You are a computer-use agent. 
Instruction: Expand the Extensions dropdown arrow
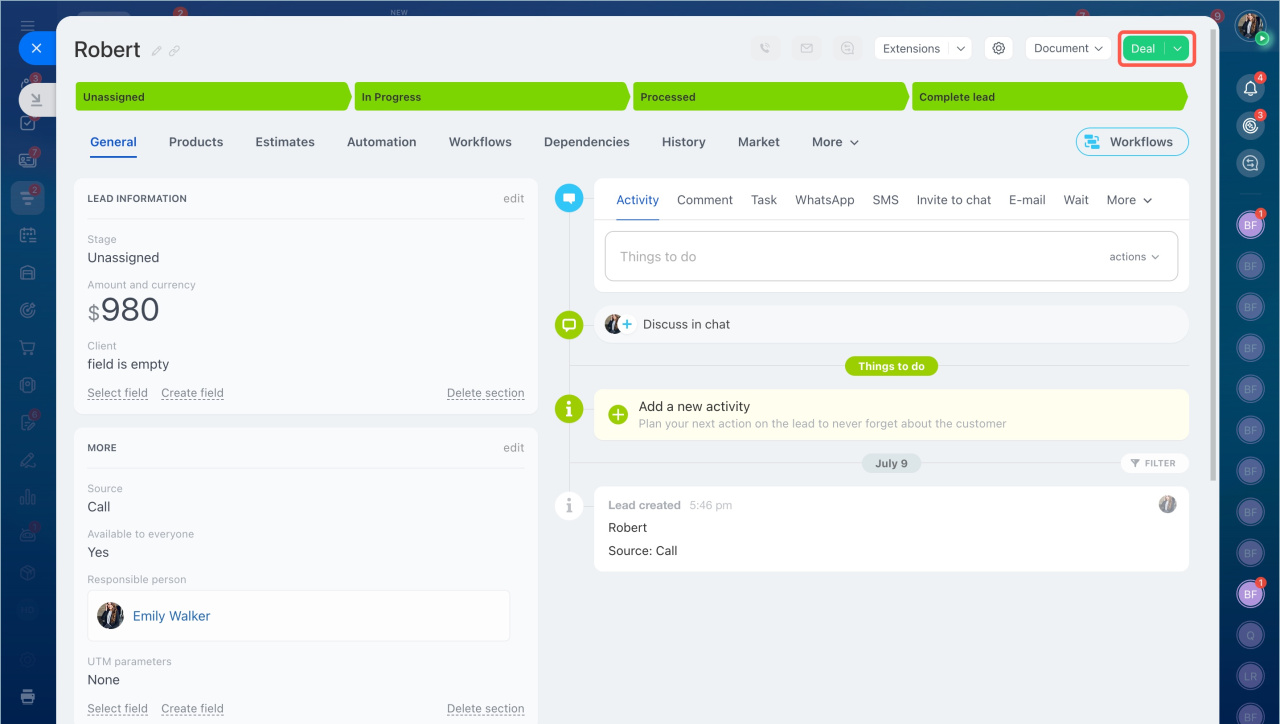pos(960,48)
